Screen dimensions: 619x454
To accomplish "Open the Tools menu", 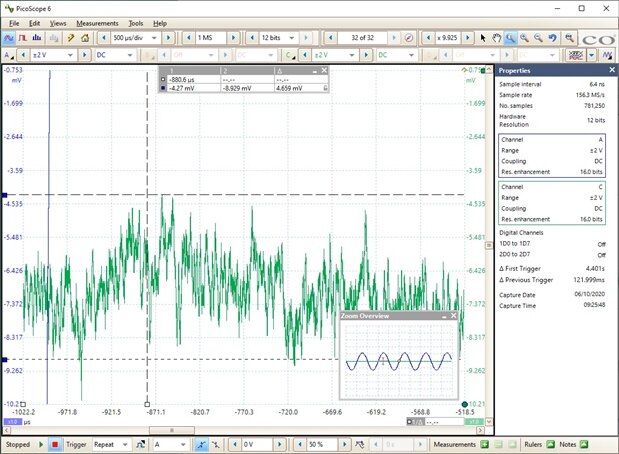I will [136, 22].
